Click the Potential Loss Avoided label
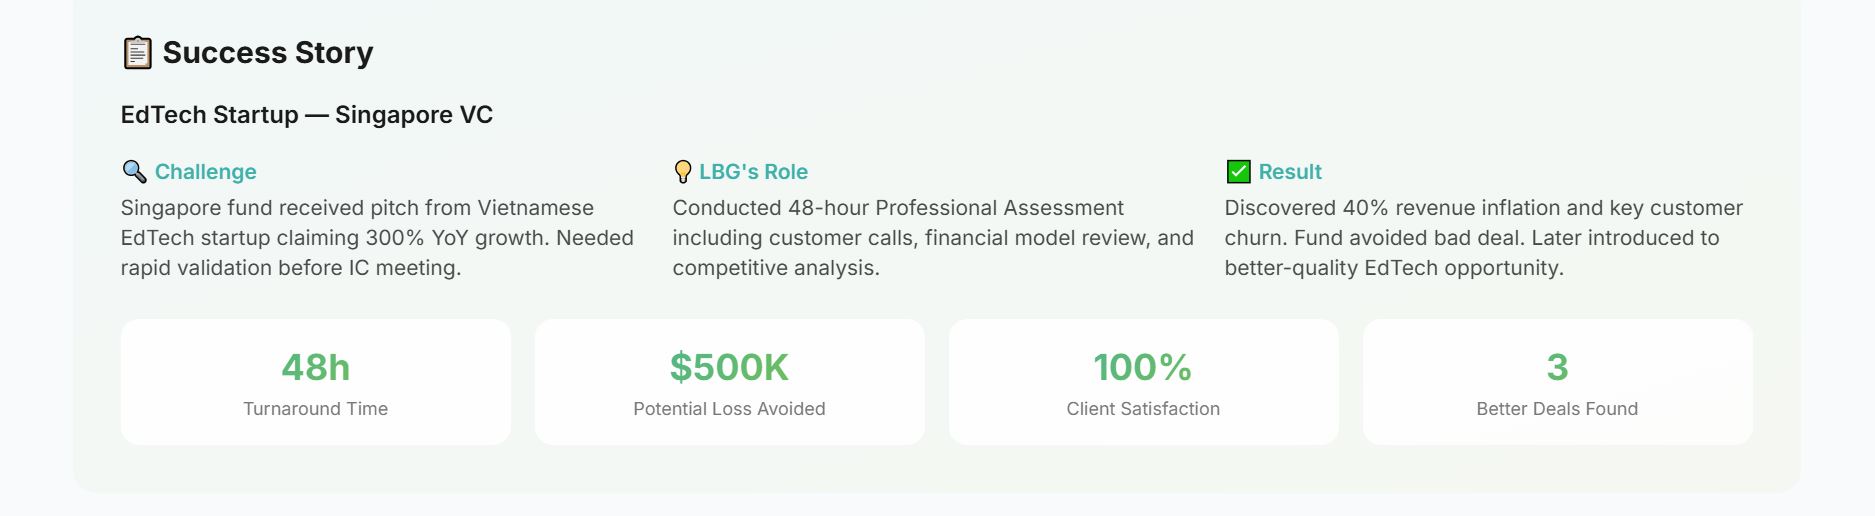This screenshot has height=516, width=1875. [x=729, y=409]
